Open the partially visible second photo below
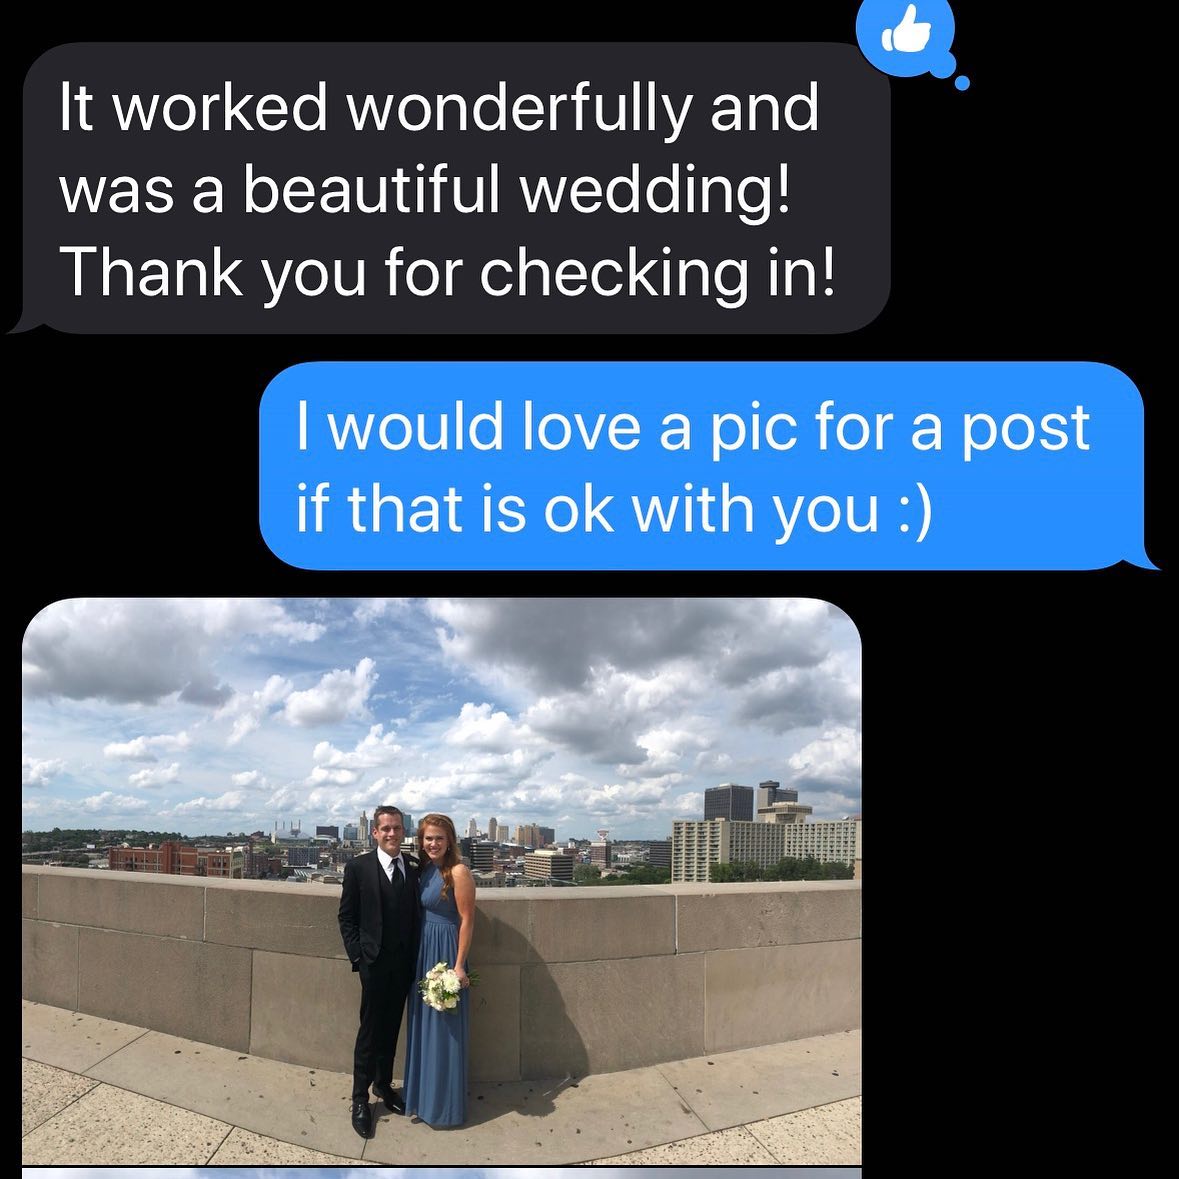The width and height of the screenshot is (1179, 1179). (442, 1174)
